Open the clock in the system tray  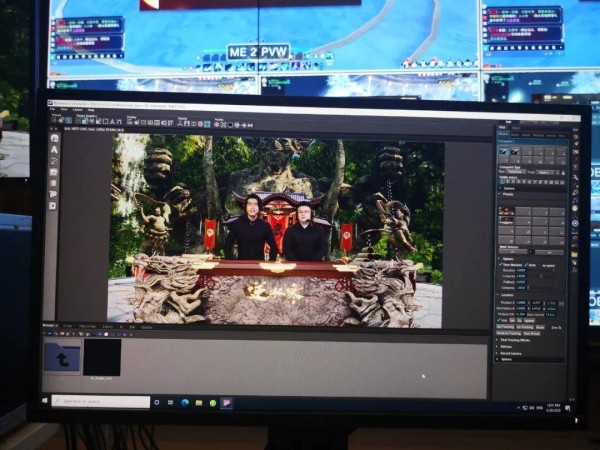(x=553, y=407)
